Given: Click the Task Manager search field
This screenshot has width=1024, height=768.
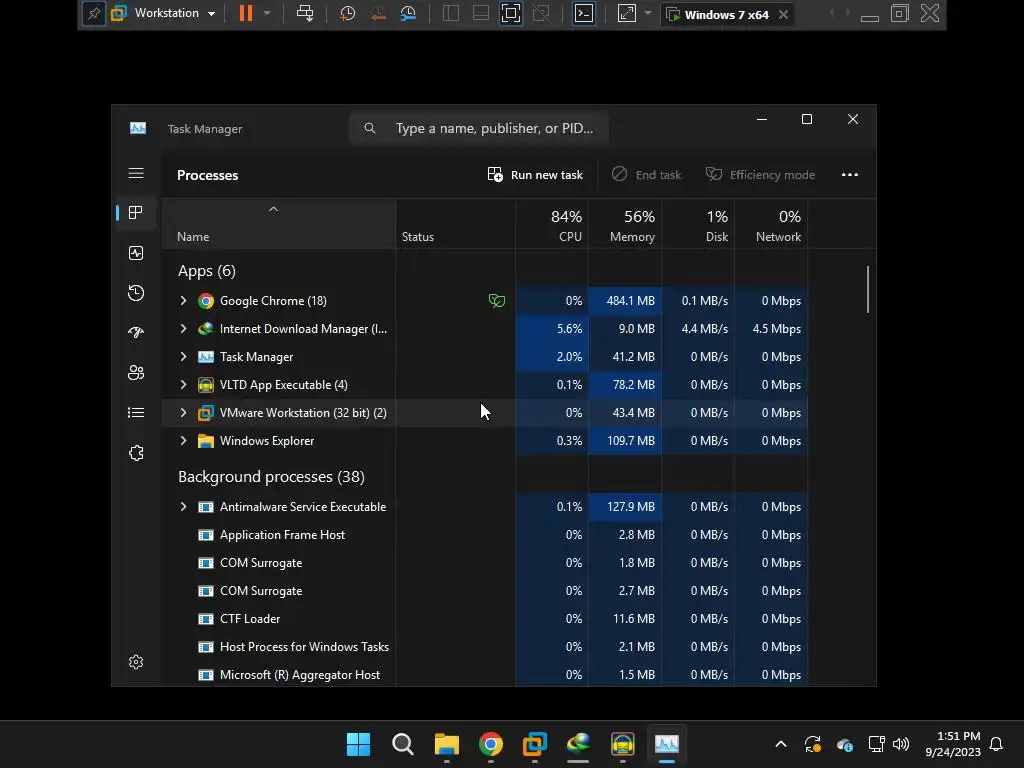Looking at the screenshot, I should [479, 128].
